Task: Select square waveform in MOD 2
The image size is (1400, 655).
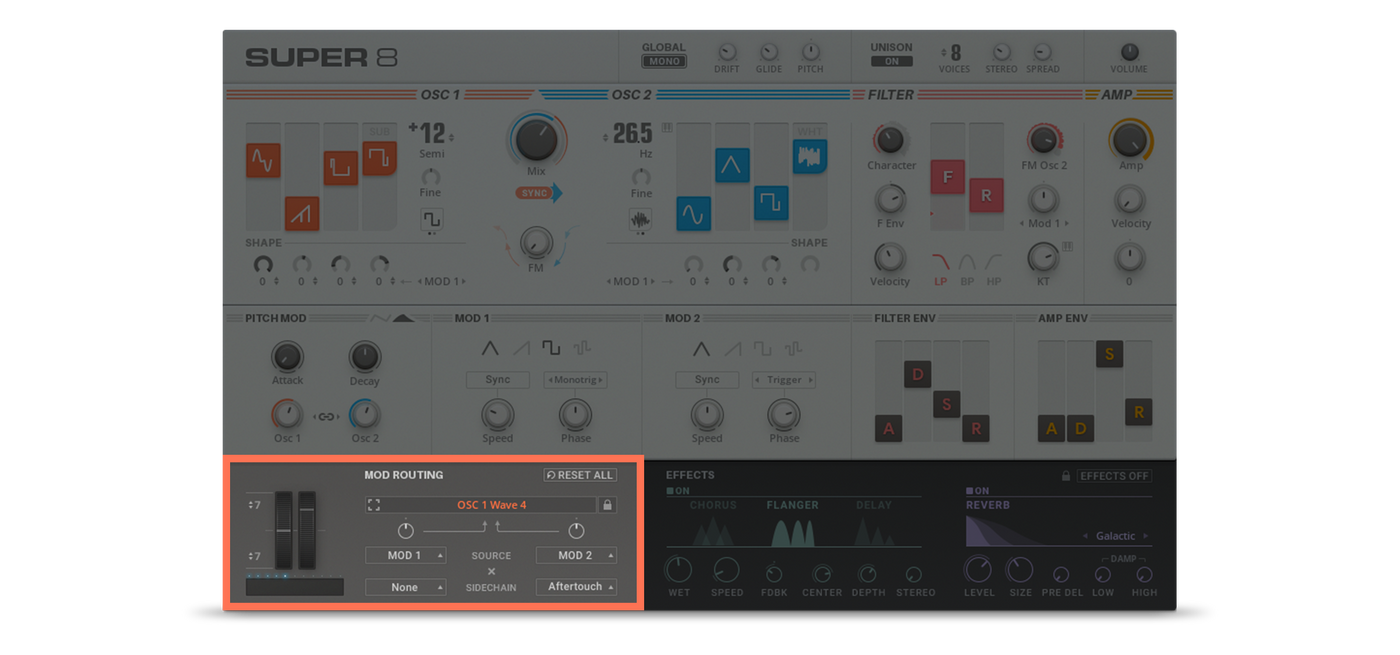Action: click(x=762, y=349)
